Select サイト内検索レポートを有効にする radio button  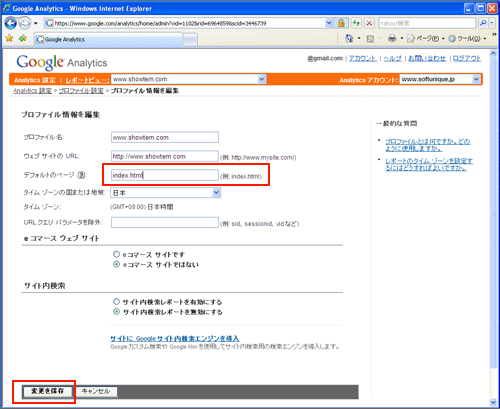pyautogui.click(x=116, y=302)
